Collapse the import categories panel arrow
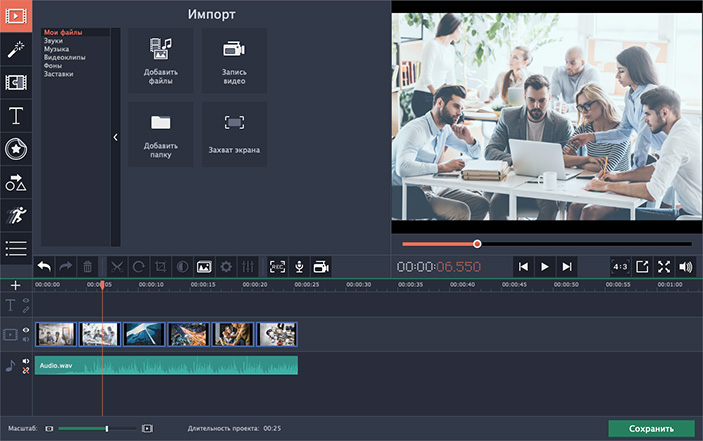This screenshot has height=441, width=703. pyautogui.click(x=115, y=138)
